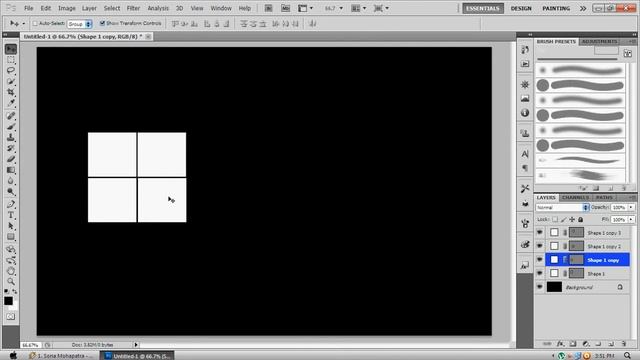640x360 pixels.
Task: Hide the Background layer
Action: [x=540, y=287]
